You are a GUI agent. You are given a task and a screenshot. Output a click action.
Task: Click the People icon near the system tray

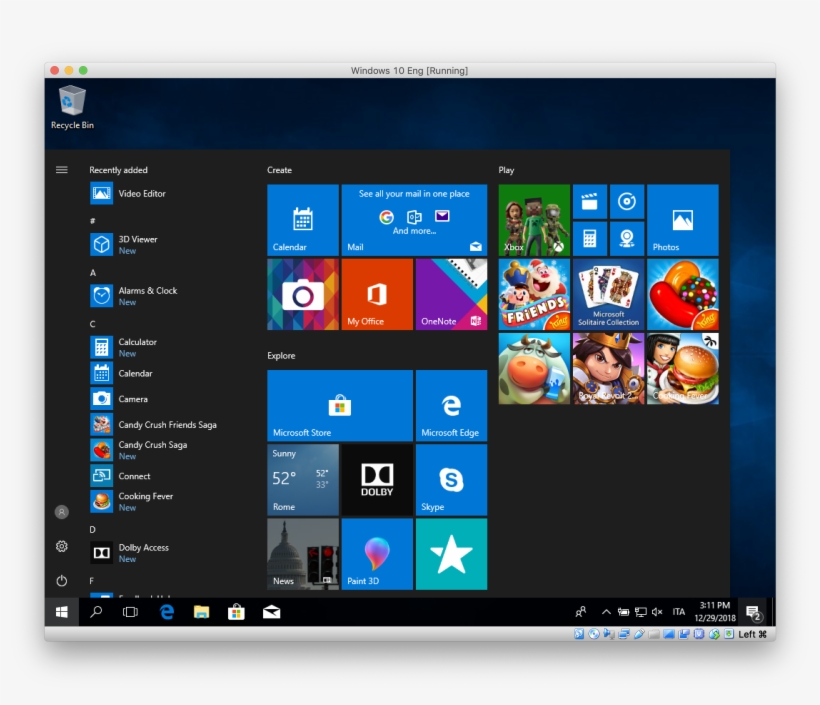[583, 611]
